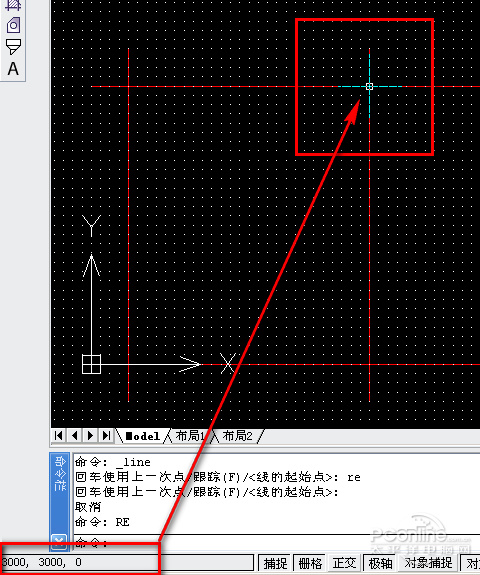Toggle 捕捉 snap mode in status bar

point(275,563)
